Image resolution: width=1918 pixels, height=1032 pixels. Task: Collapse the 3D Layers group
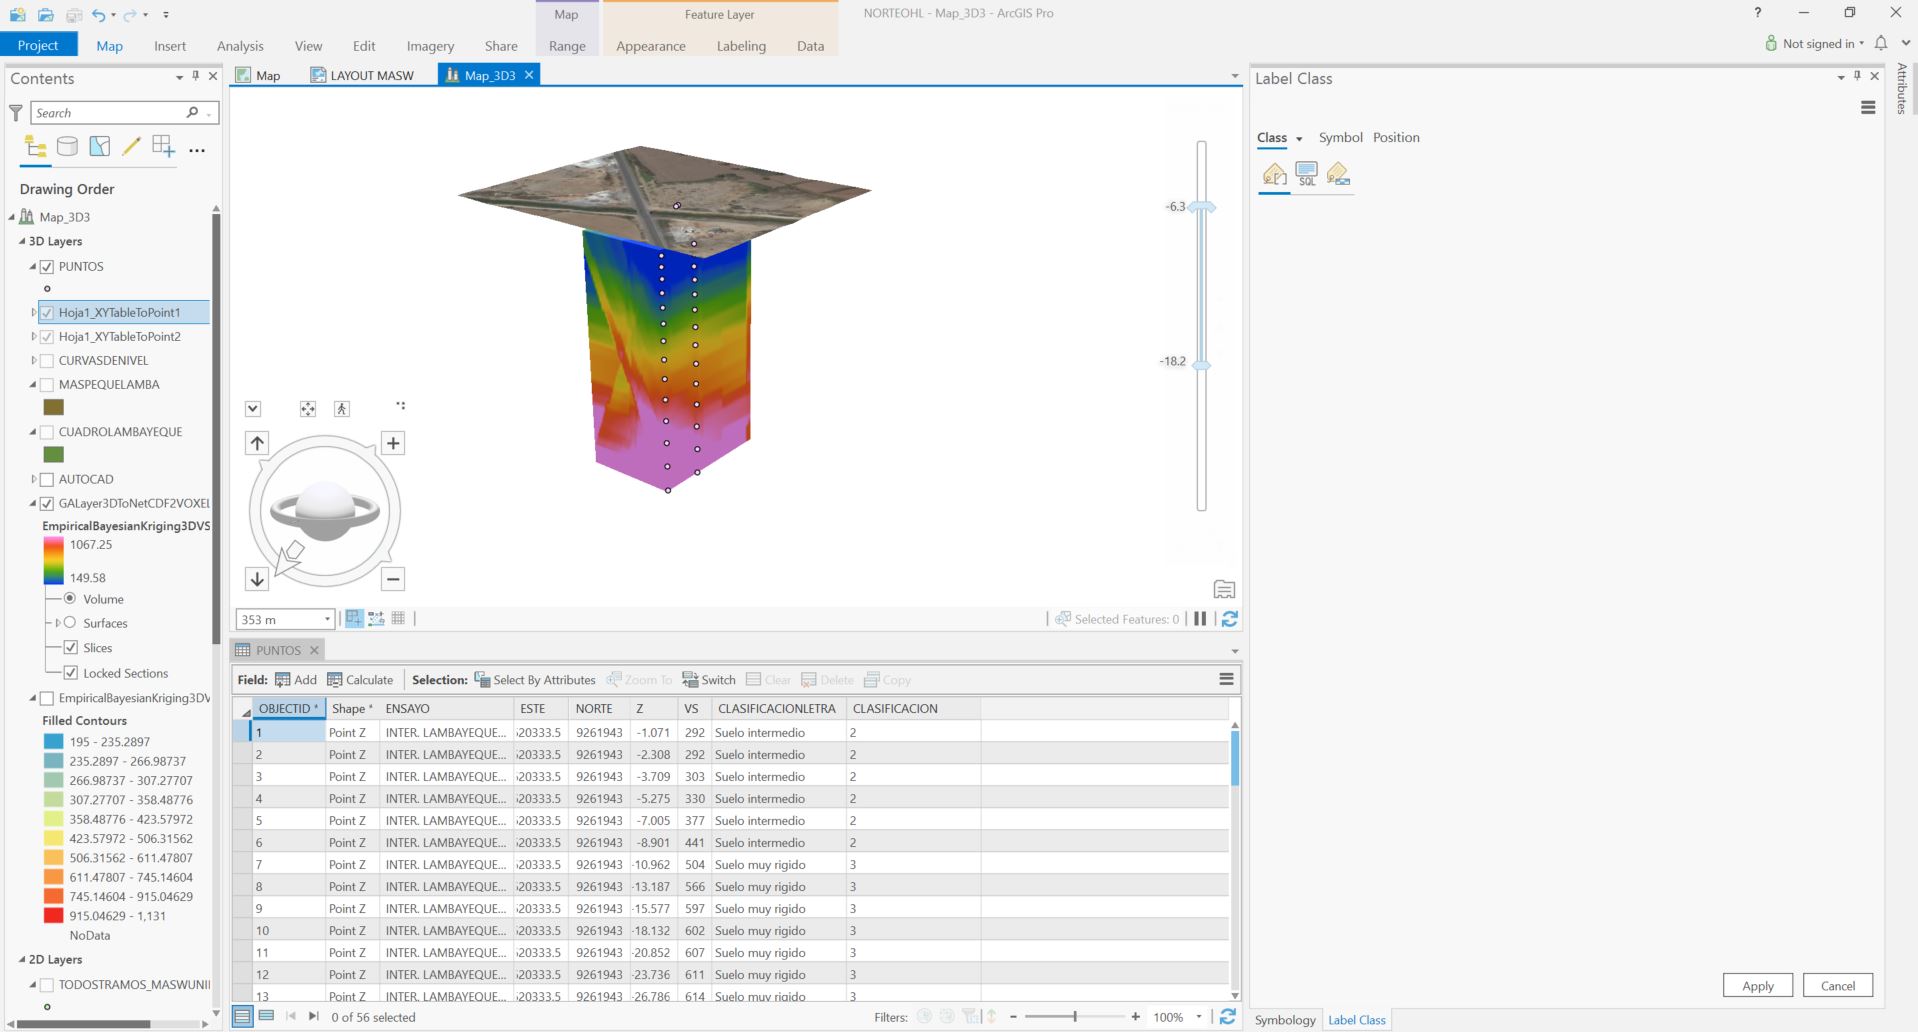(22, 241)
